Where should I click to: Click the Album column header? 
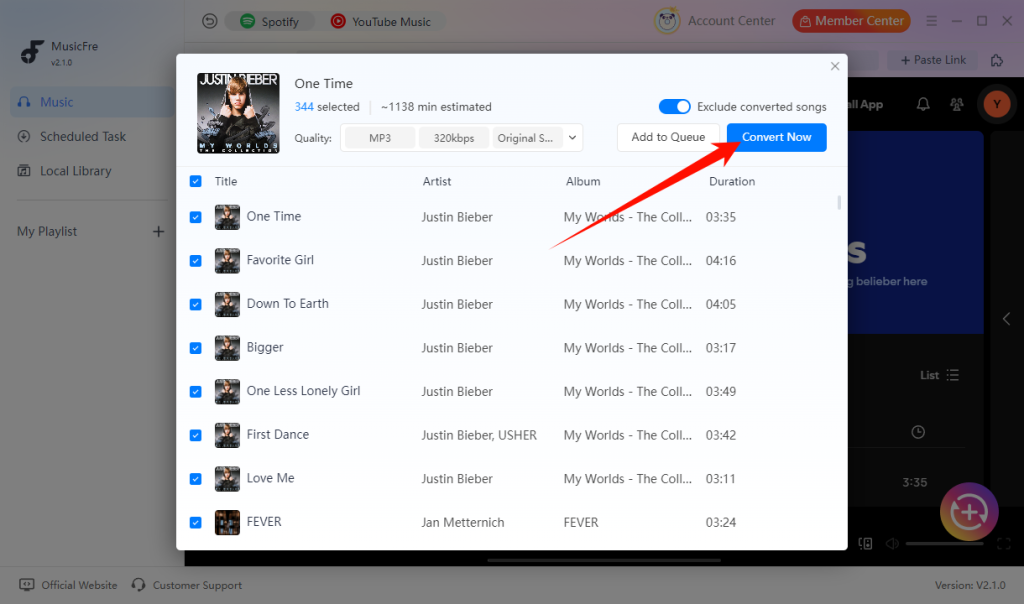coord(583,182)
